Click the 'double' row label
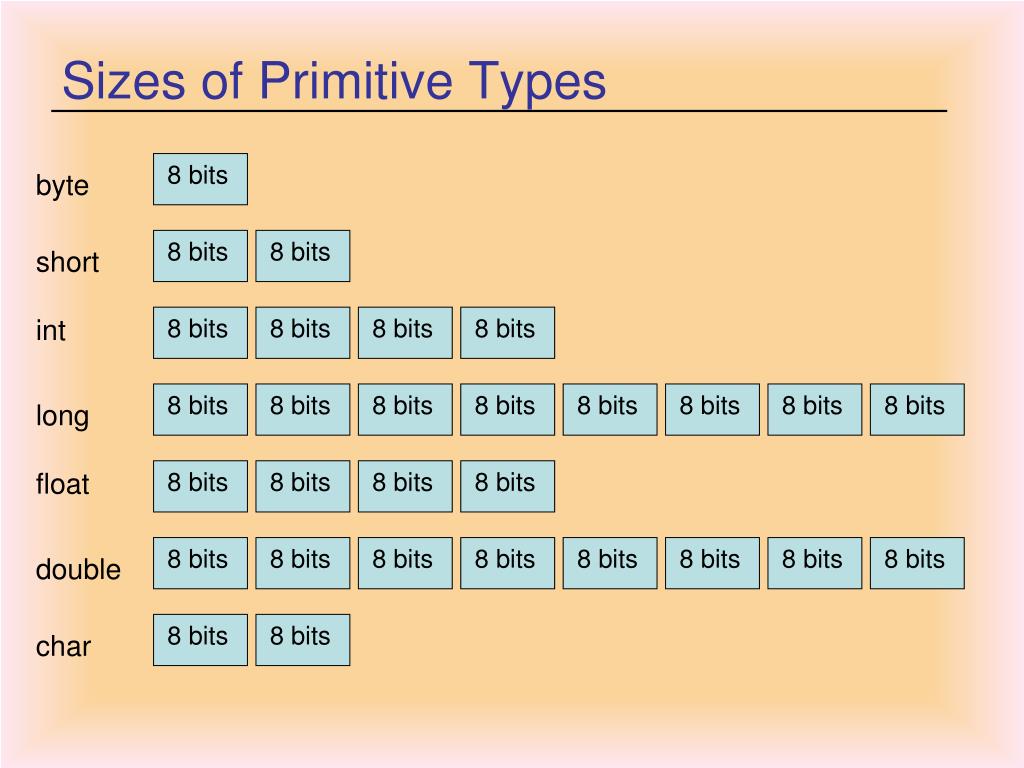 tap(78, 569)
